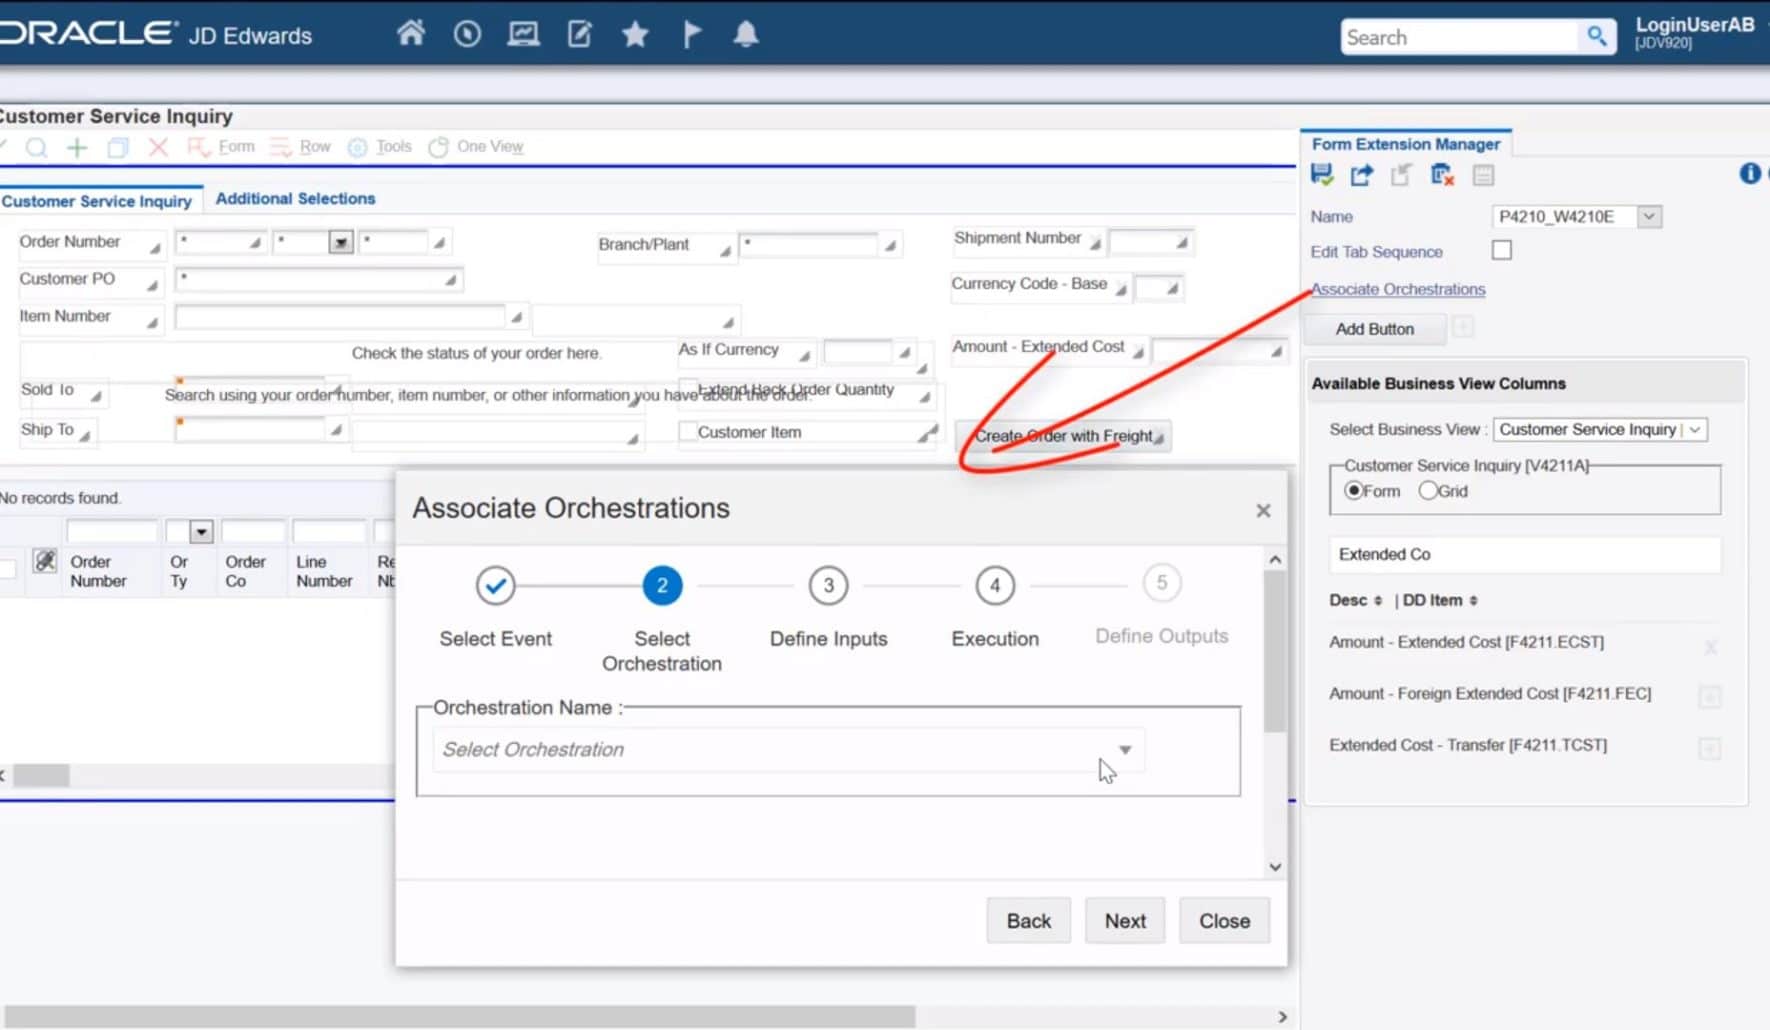1770x1030 pixels.
Task: Open the monitor chart icon in header
Action: (523, 34)
